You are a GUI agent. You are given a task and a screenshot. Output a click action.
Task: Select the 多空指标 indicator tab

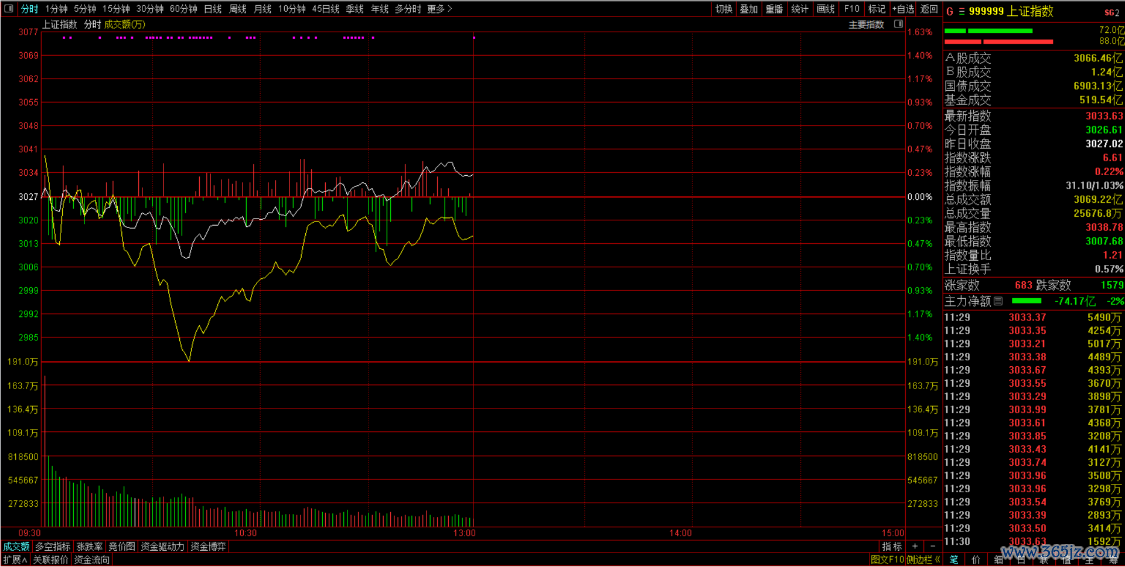click(x=53, y=547)
